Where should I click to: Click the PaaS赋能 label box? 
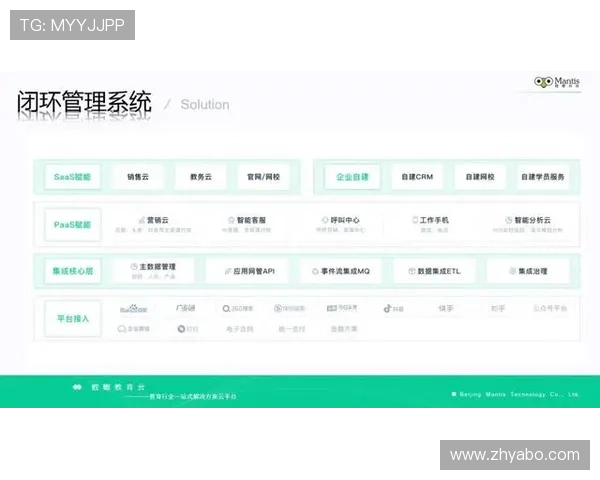coord(73,225)
